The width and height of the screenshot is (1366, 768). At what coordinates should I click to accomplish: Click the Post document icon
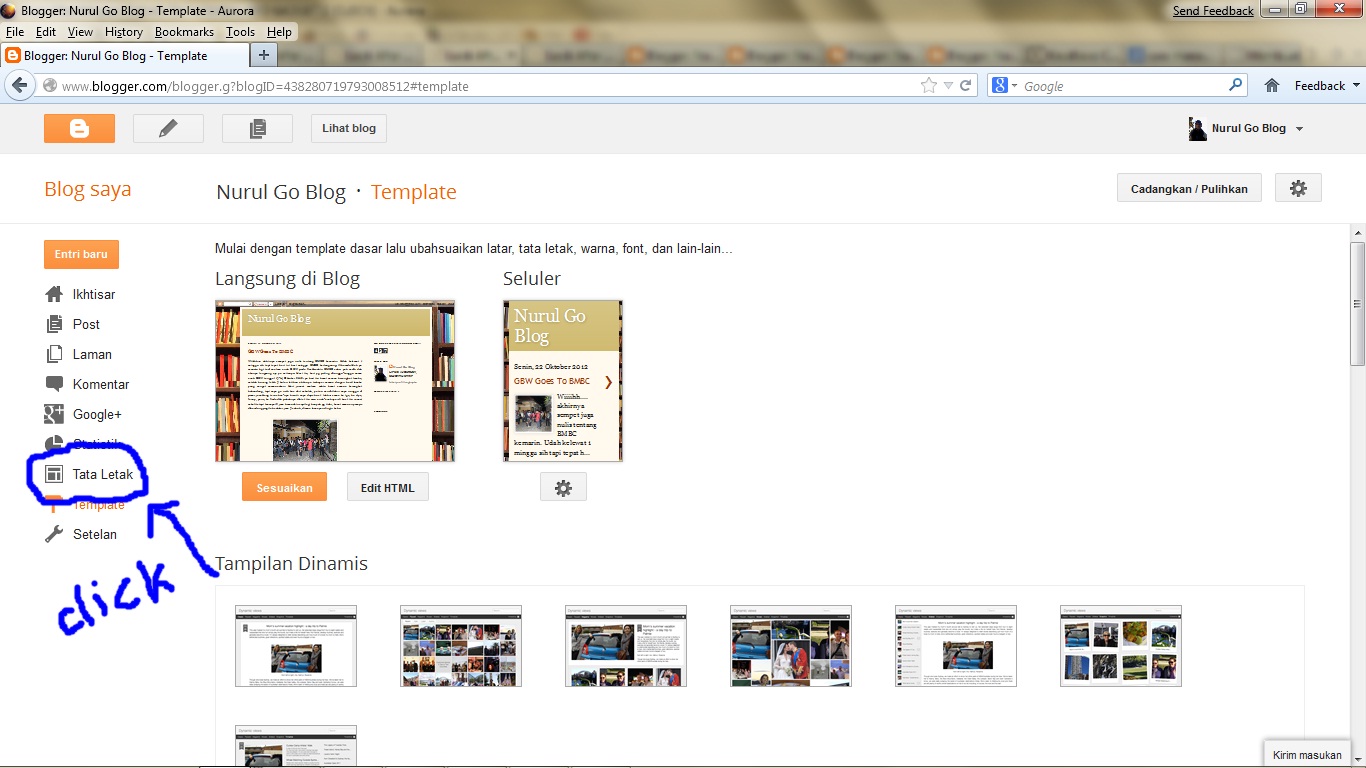coord(54,324)
